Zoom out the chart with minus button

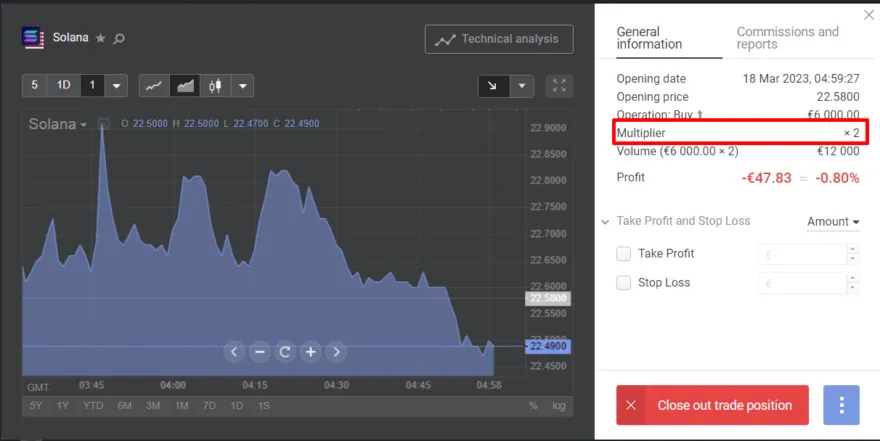pos(259,351)
